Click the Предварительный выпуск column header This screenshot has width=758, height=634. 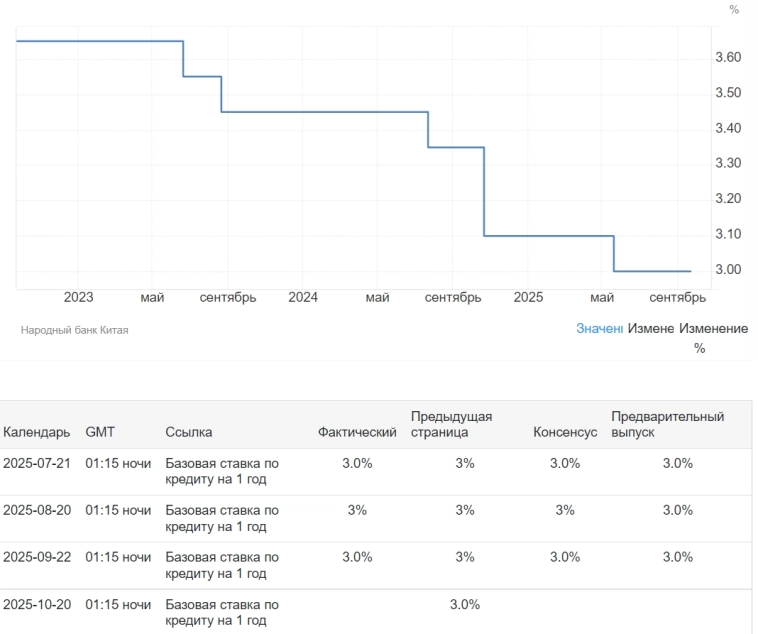pyautogui.click(x=667, y=424)
